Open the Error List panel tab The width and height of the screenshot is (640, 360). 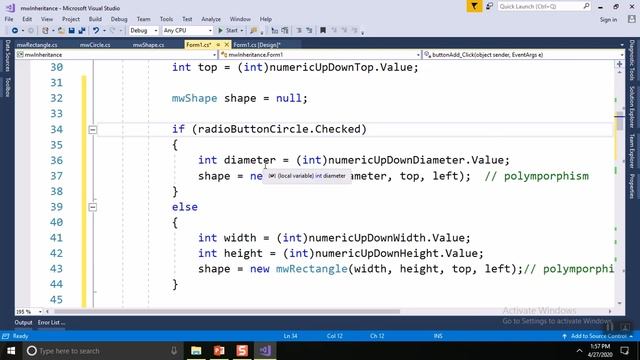[51, 322]
